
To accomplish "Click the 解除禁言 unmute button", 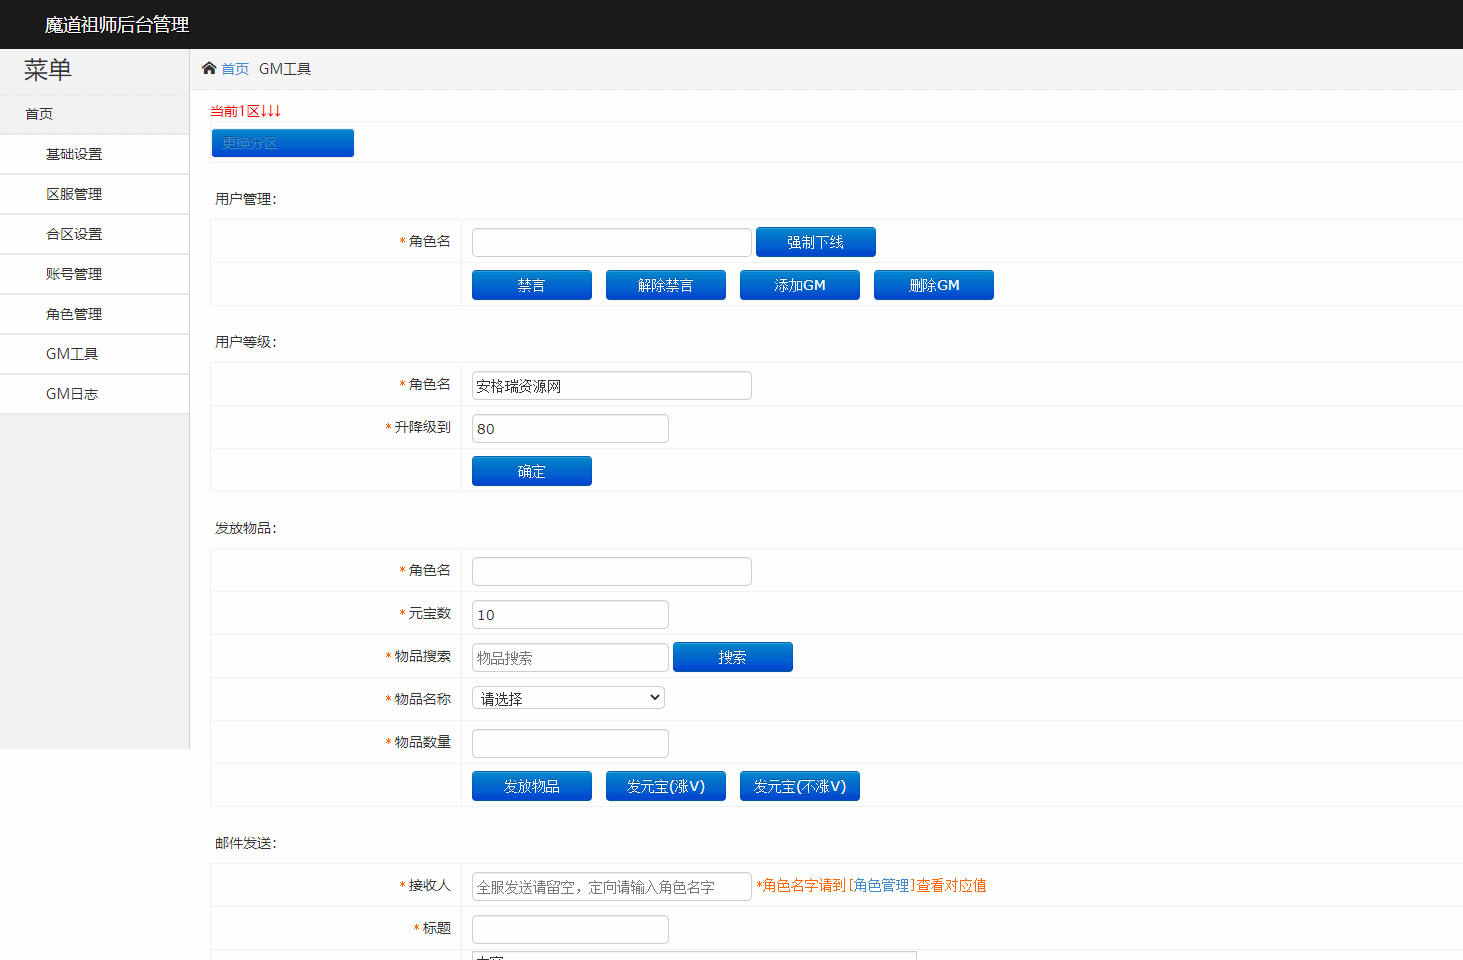I will [665, 284].
